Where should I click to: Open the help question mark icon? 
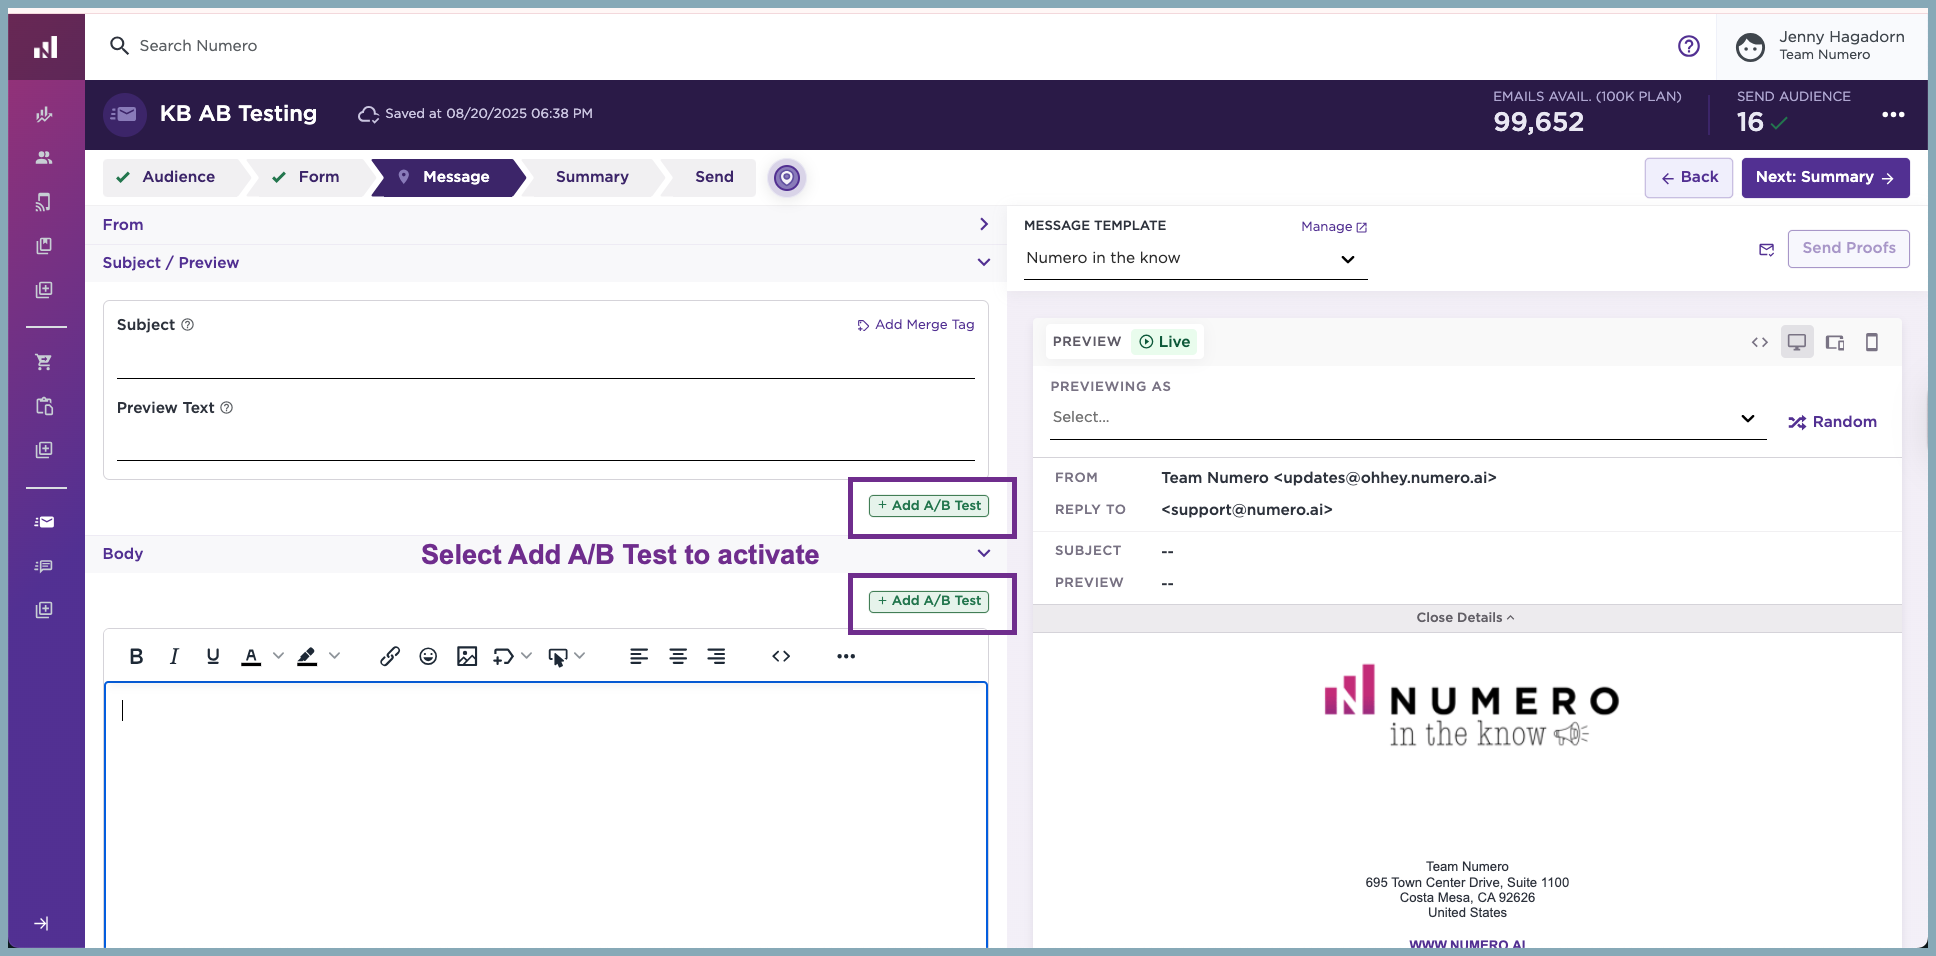coord(1689,46)
